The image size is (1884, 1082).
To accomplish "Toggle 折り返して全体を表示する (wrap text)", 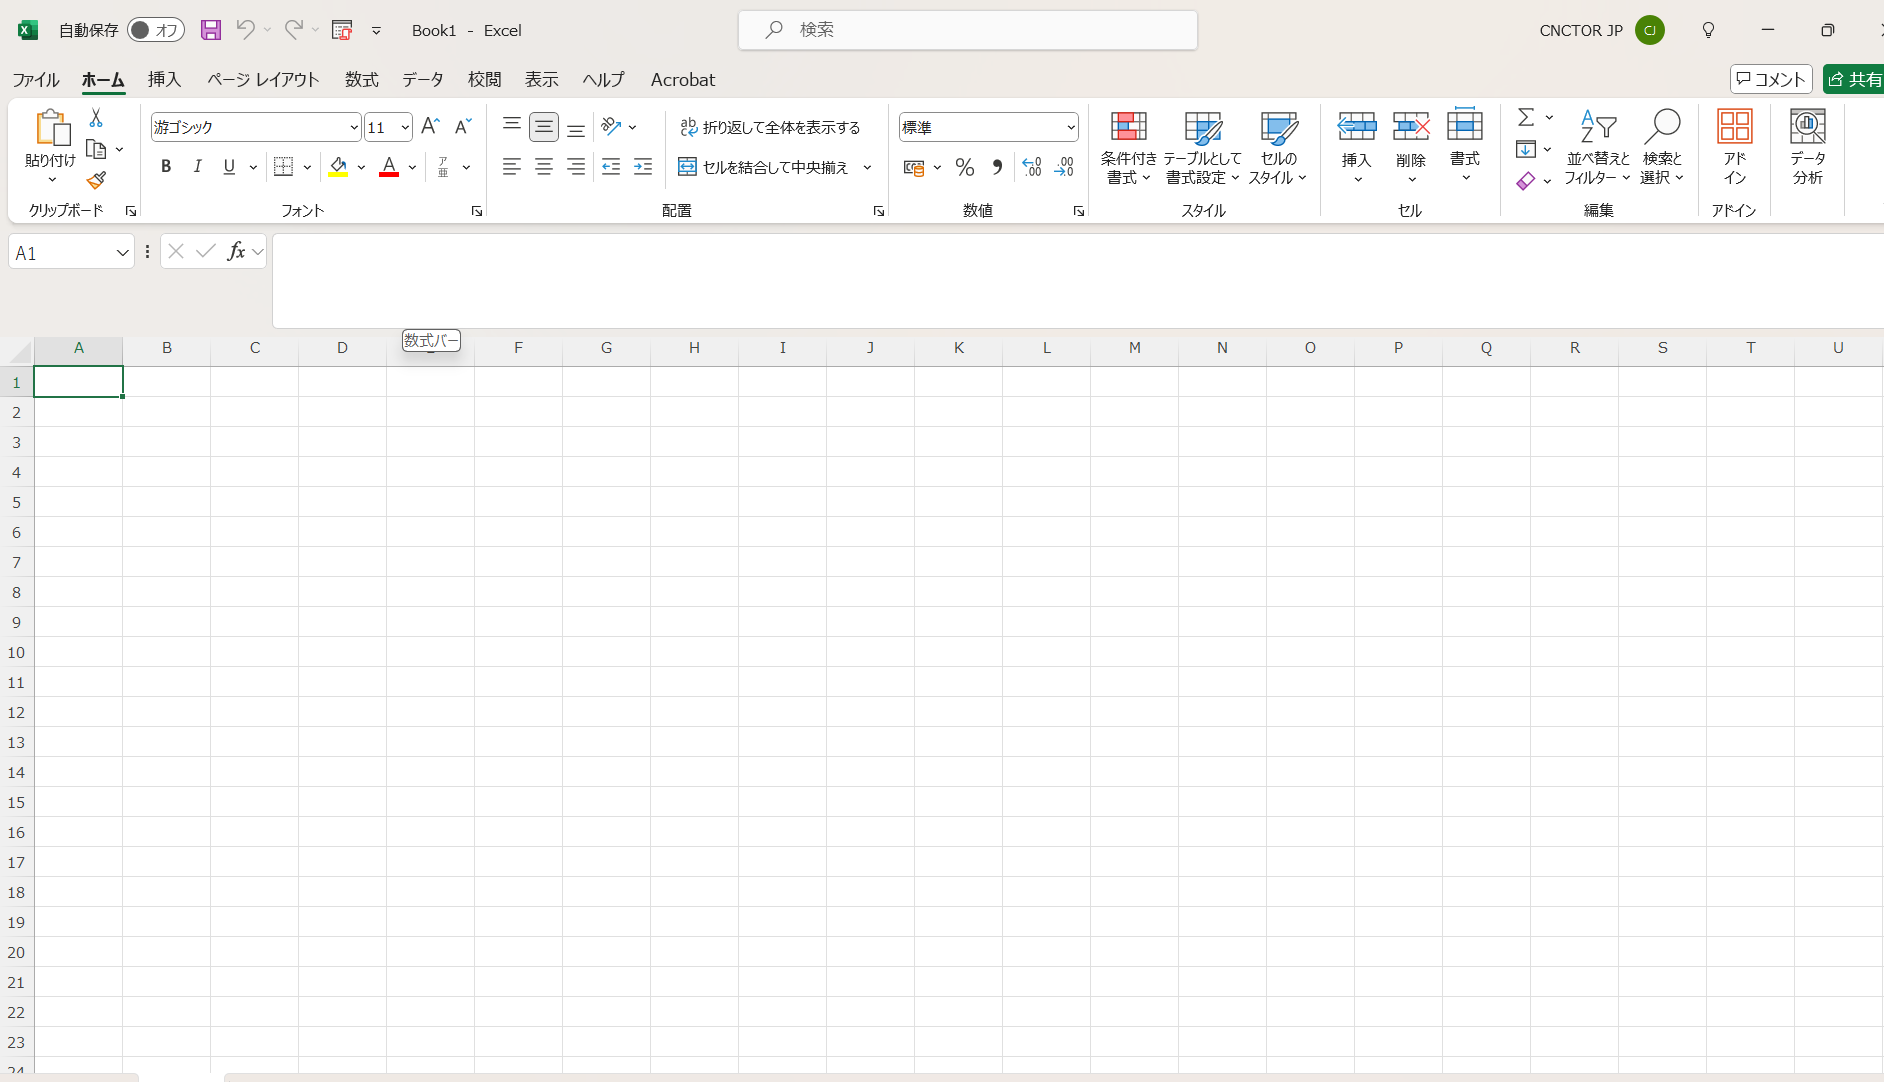I will coord(772,127).
